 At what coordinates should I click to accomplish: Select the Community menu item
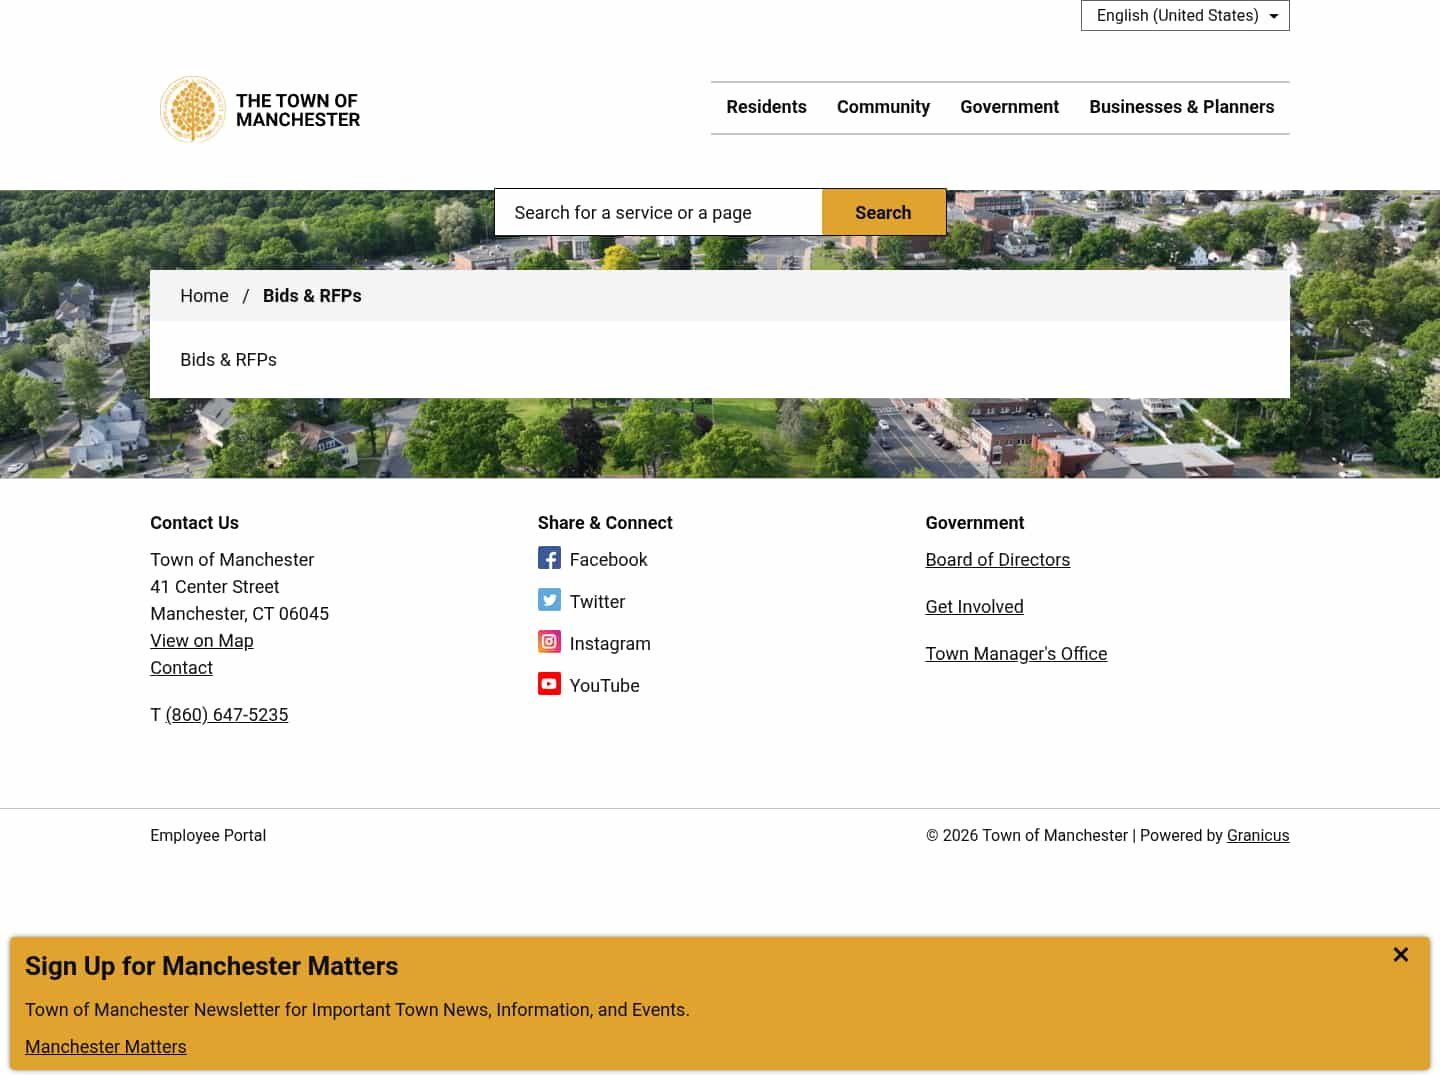[x=883, y=107]
